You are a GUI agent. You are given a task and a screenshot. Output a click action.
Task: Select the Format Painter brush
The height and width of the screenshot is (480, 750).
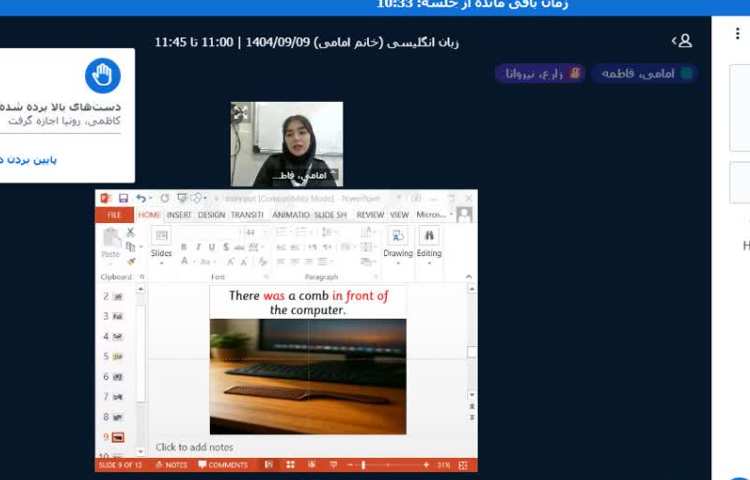tap(131, 262)
